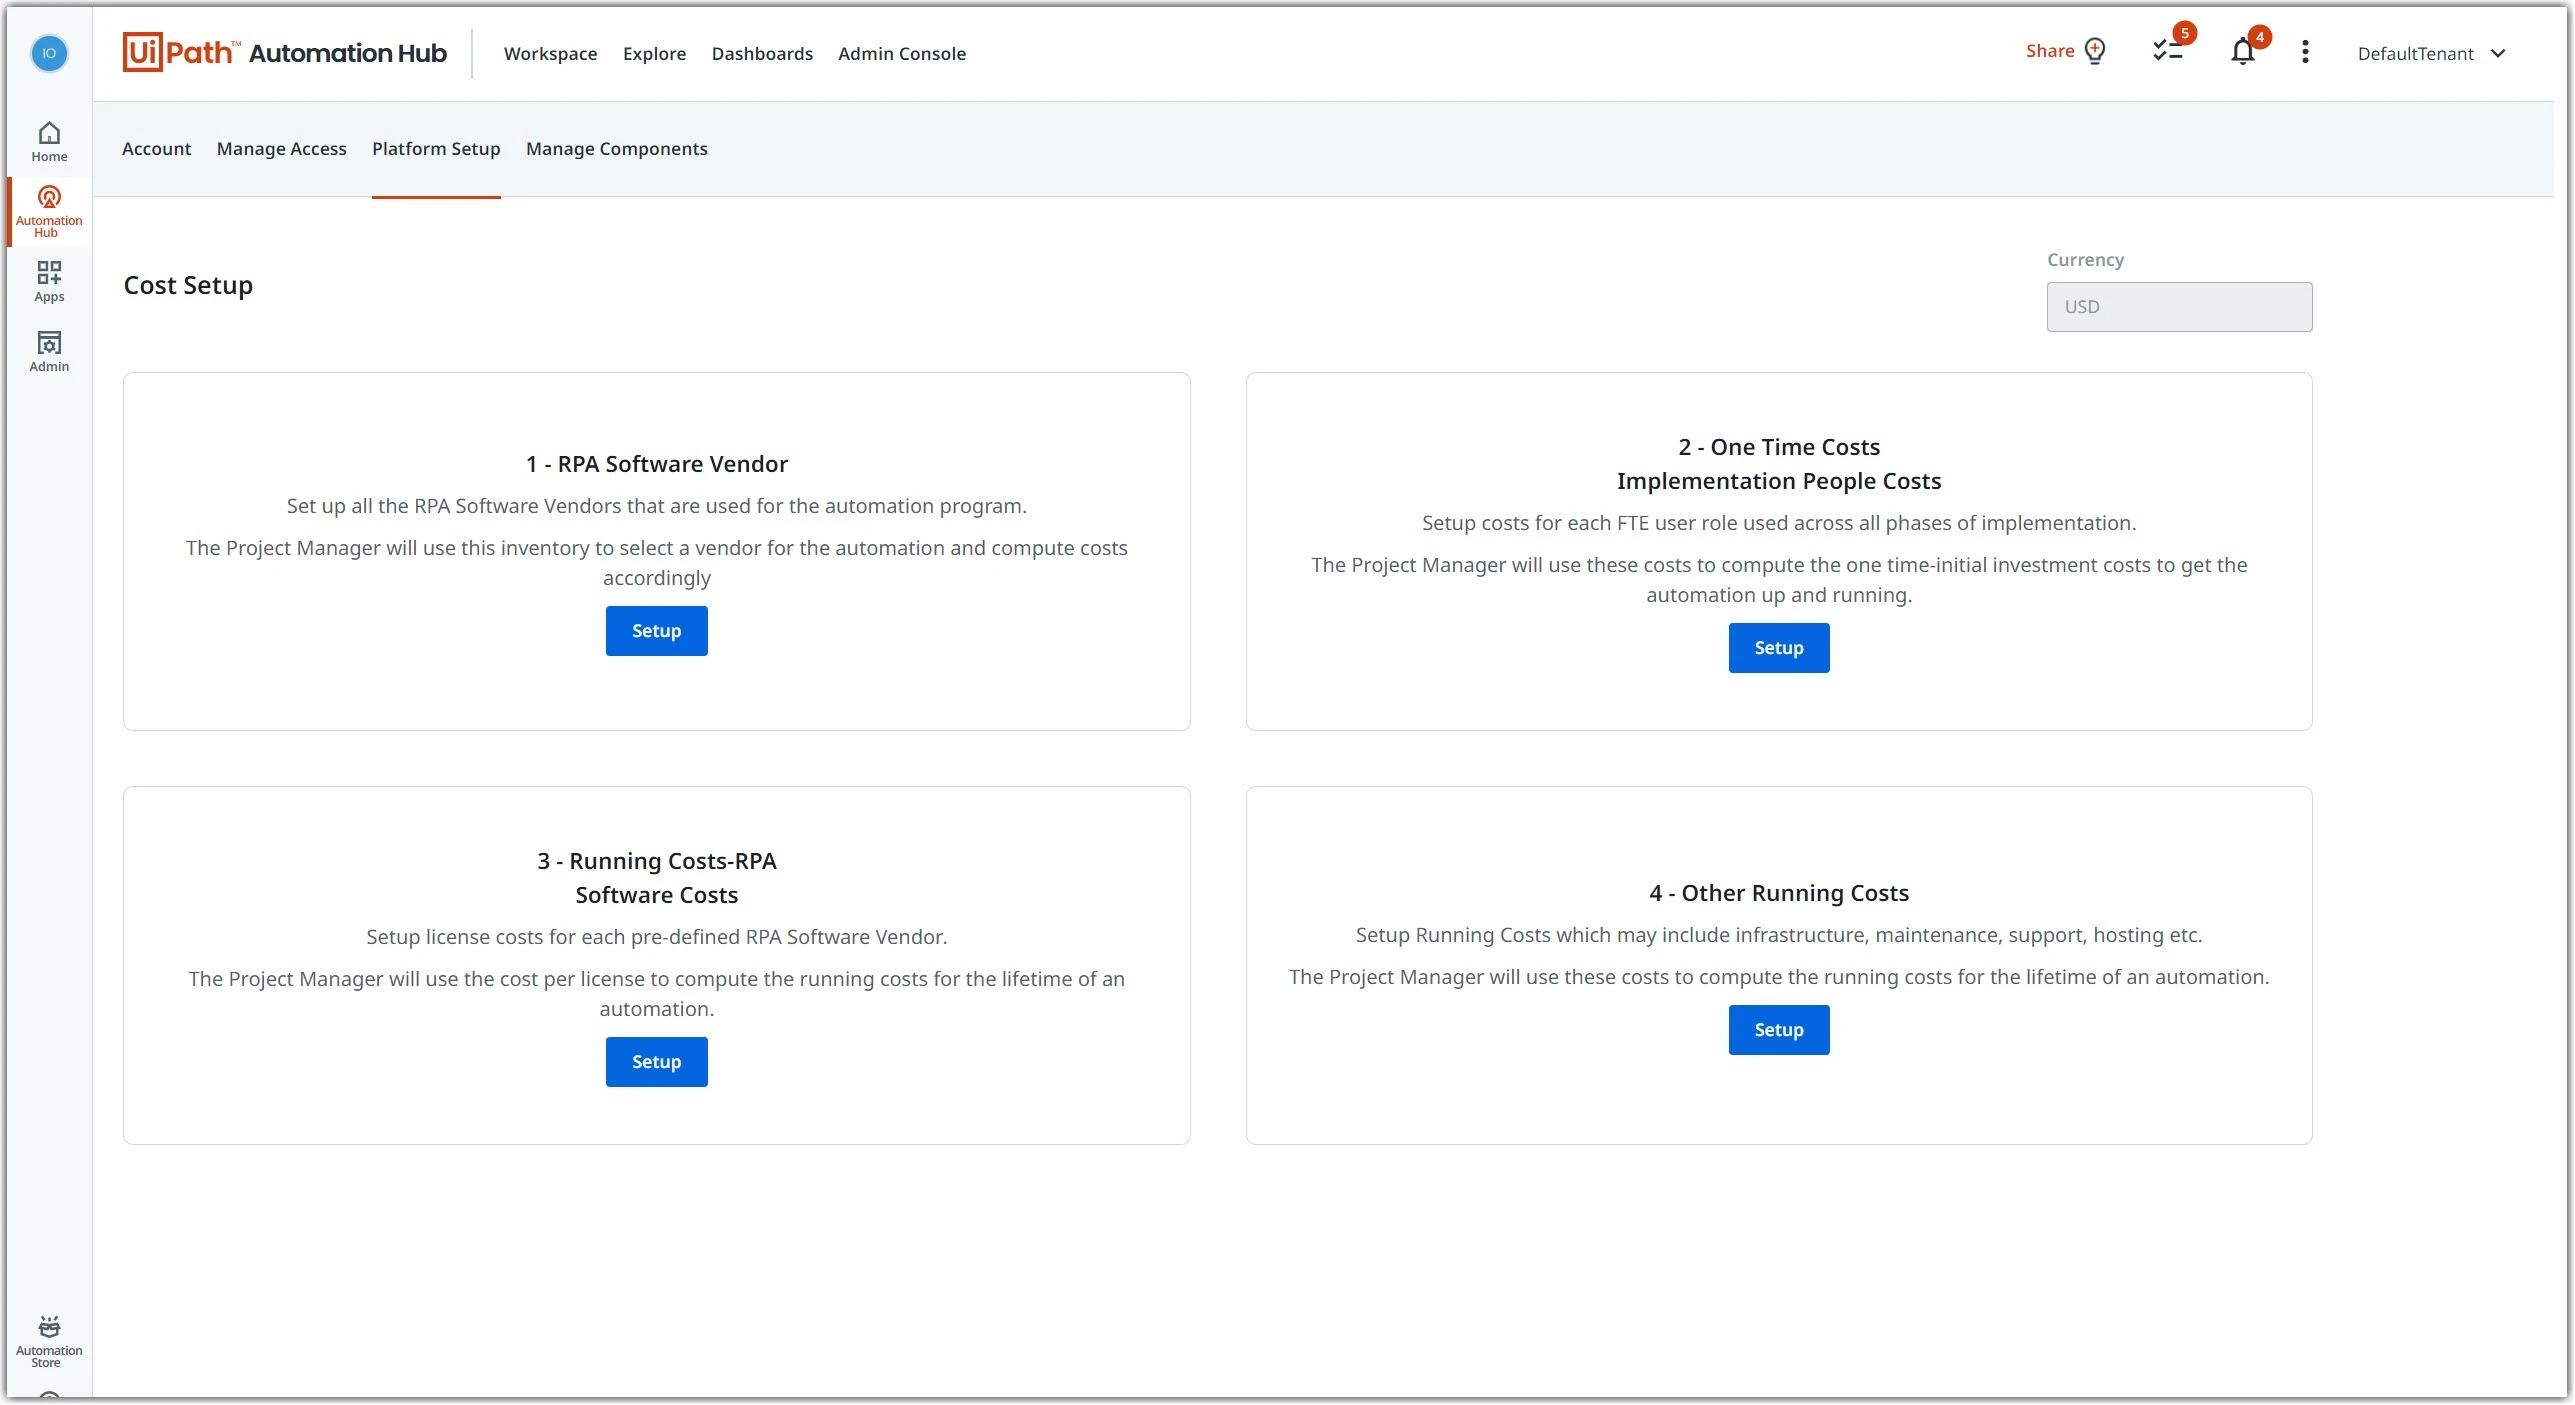Click the Currency label
Viewport: 2575px width, 1405px height.
coord(2085,260)
